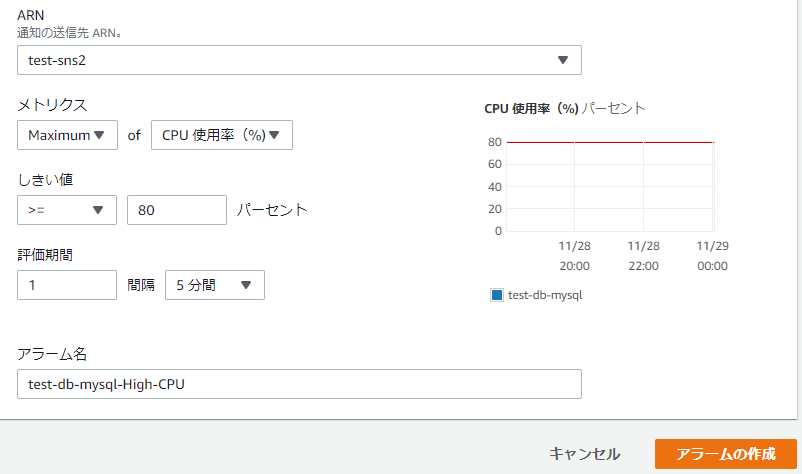Click the CPU 使用率 (%) chart title

pyautogui.click(x=564, y=108)
